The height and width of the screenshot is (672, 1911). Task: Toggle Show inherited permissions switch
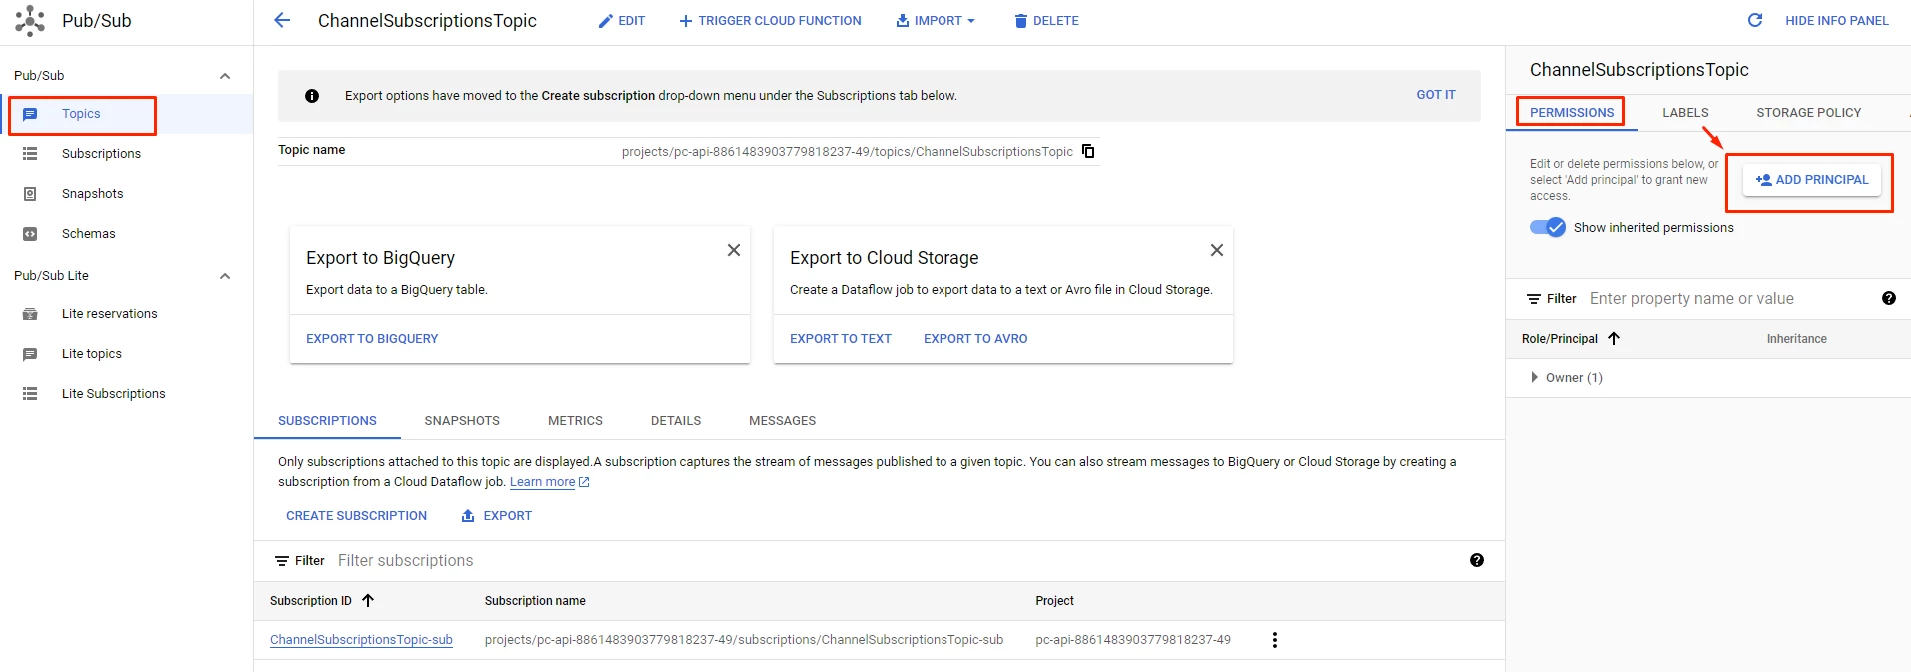(1548, 228)
